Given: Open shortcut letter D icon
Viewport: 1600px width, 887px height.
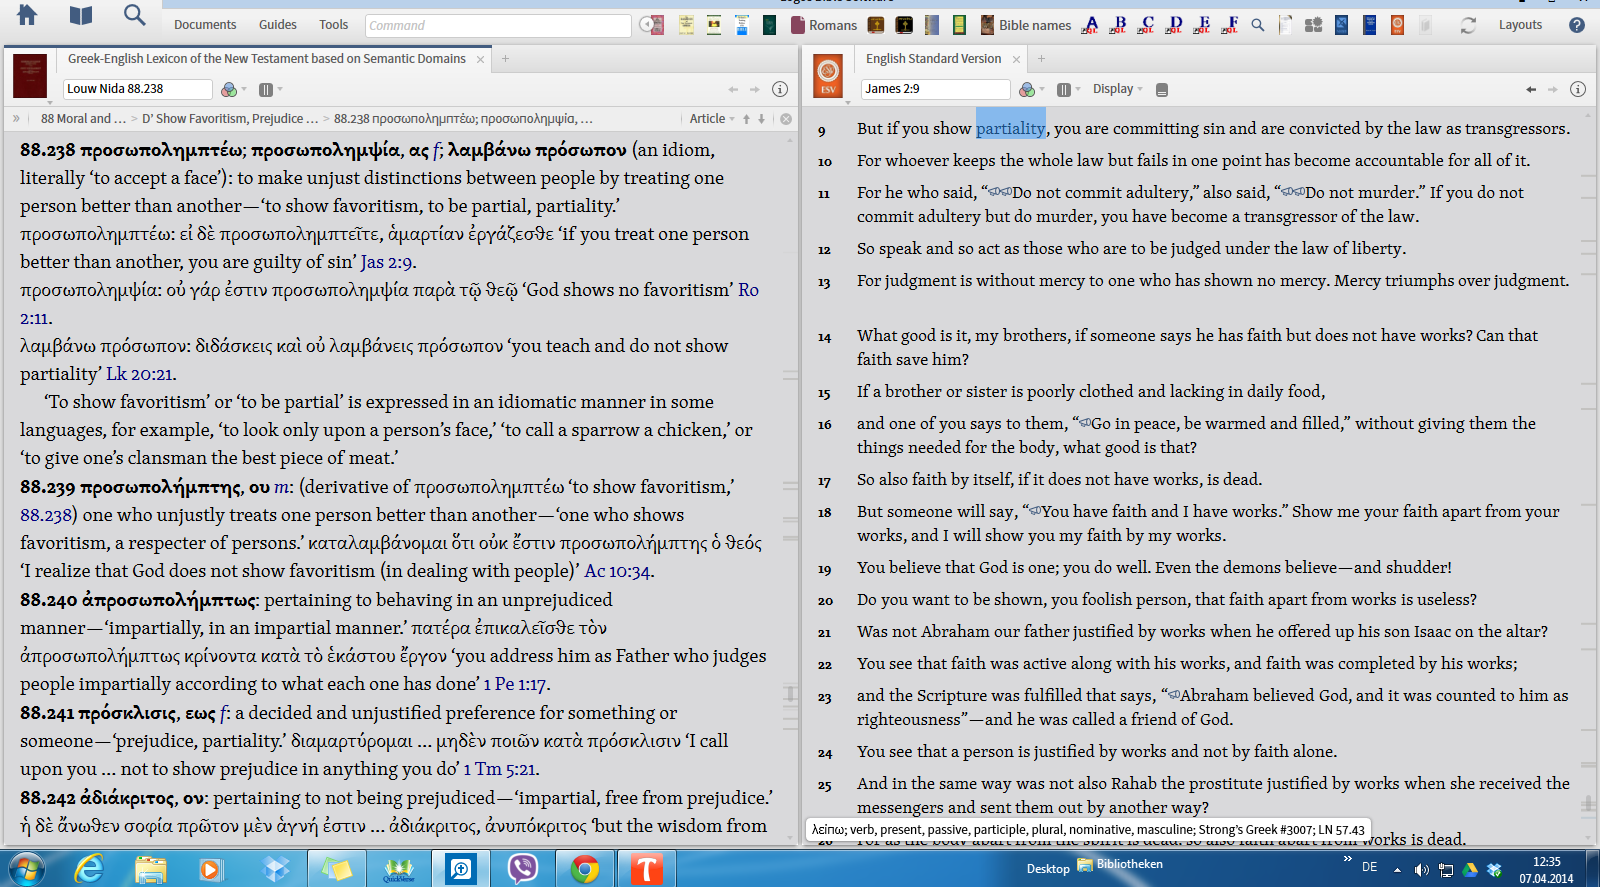Looking at the screenshot, I should (1175, 25).
